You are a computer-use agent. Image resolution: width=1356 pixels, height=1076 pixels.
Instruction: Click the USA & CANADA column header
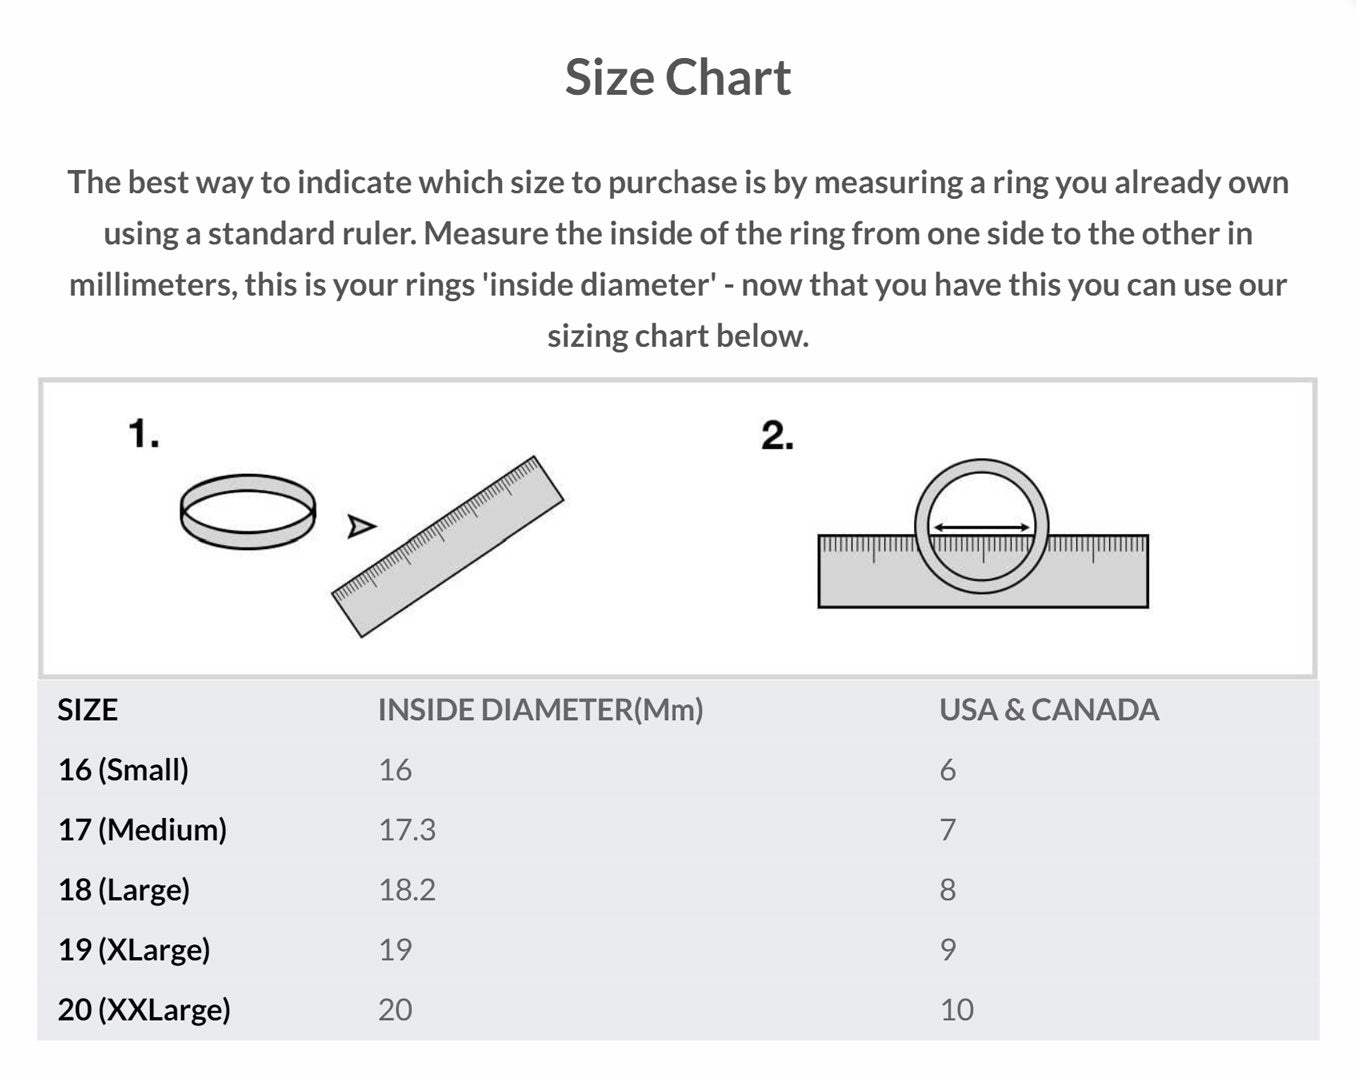coord(1049,710)
